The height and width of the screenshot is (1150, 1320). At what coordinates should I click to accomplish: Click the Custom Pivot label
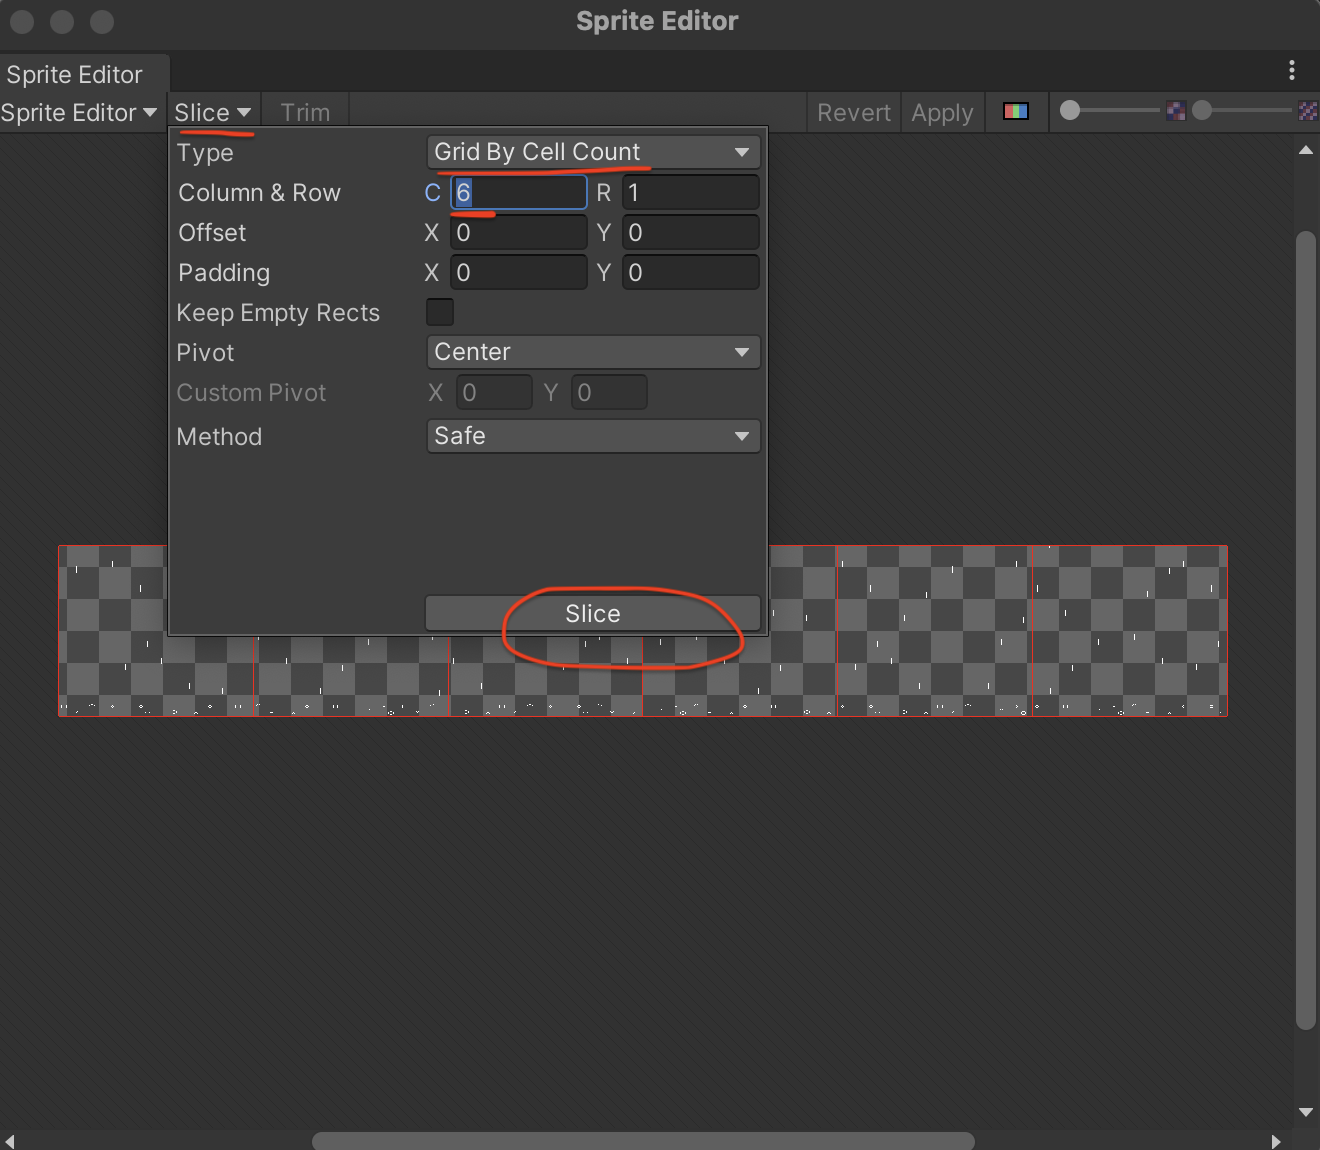pyautogui.click(x=251, y=393)
